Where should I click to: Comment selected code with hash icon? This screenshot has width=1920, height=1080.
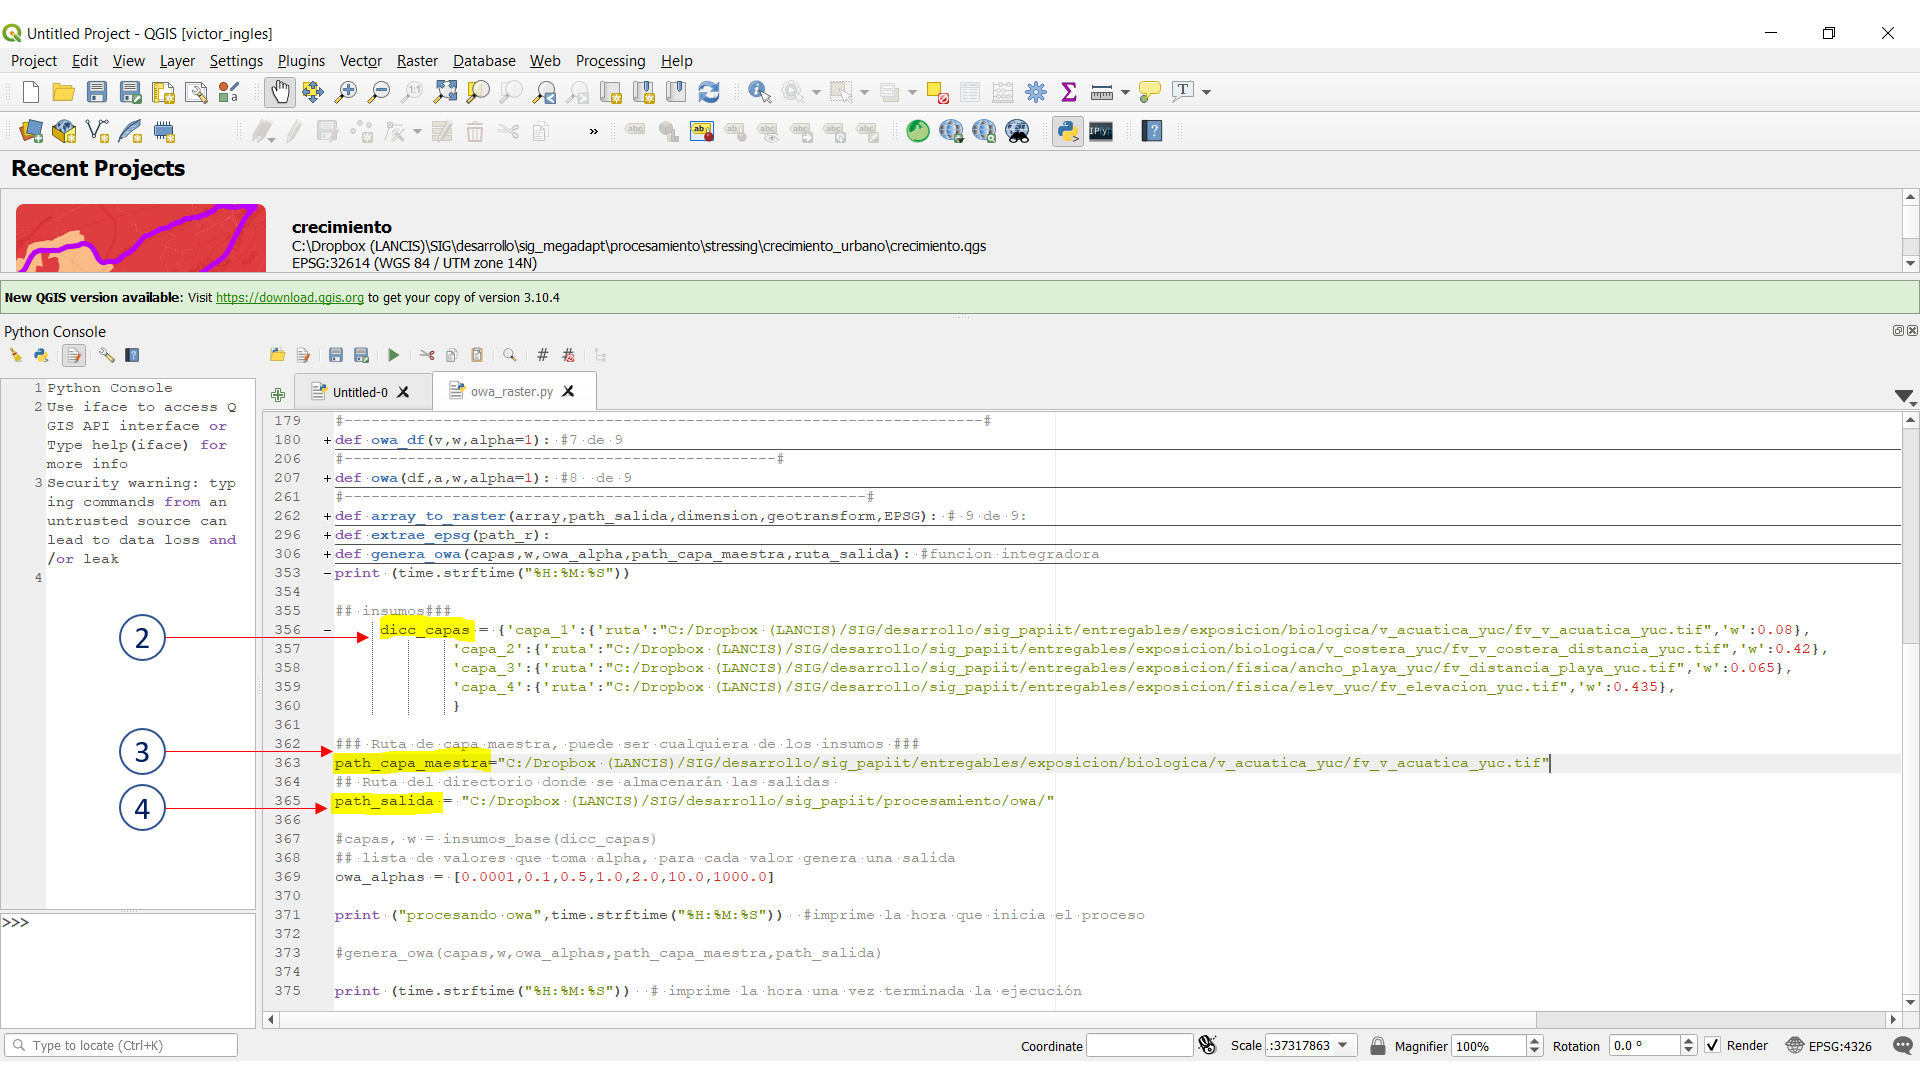click(x=542, y=355)
